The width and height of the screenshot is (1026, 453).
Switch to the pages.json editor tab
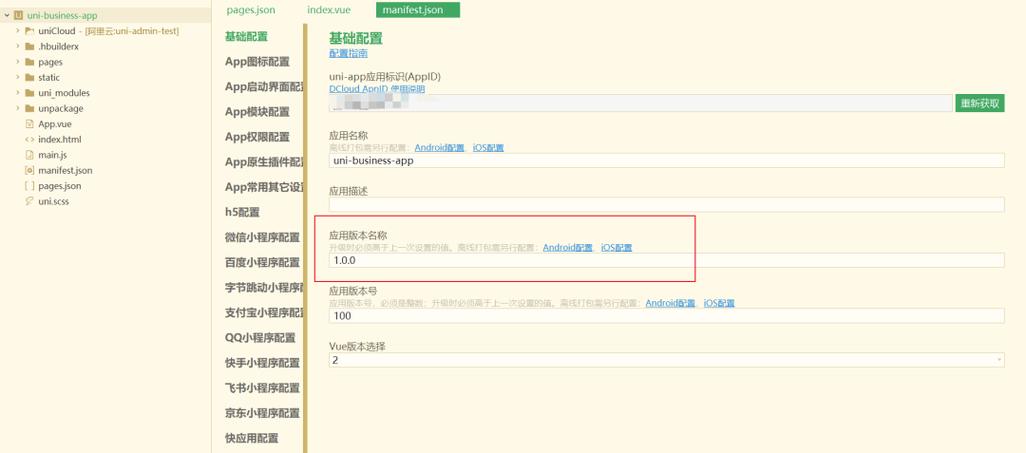[x=251, y=10]
